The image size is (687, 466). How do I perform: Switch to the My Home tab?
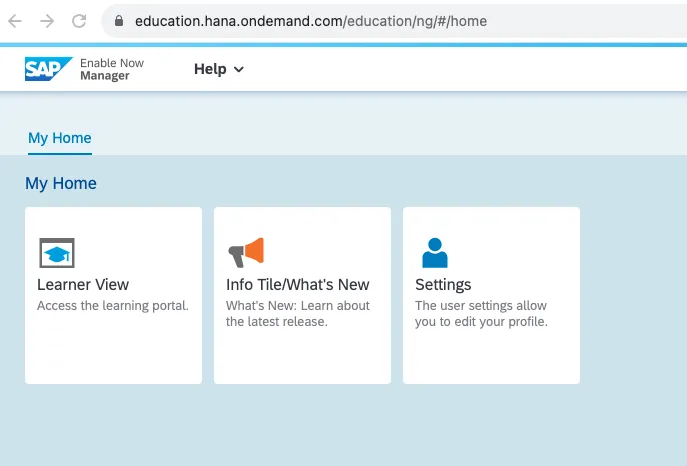(59, 138)
